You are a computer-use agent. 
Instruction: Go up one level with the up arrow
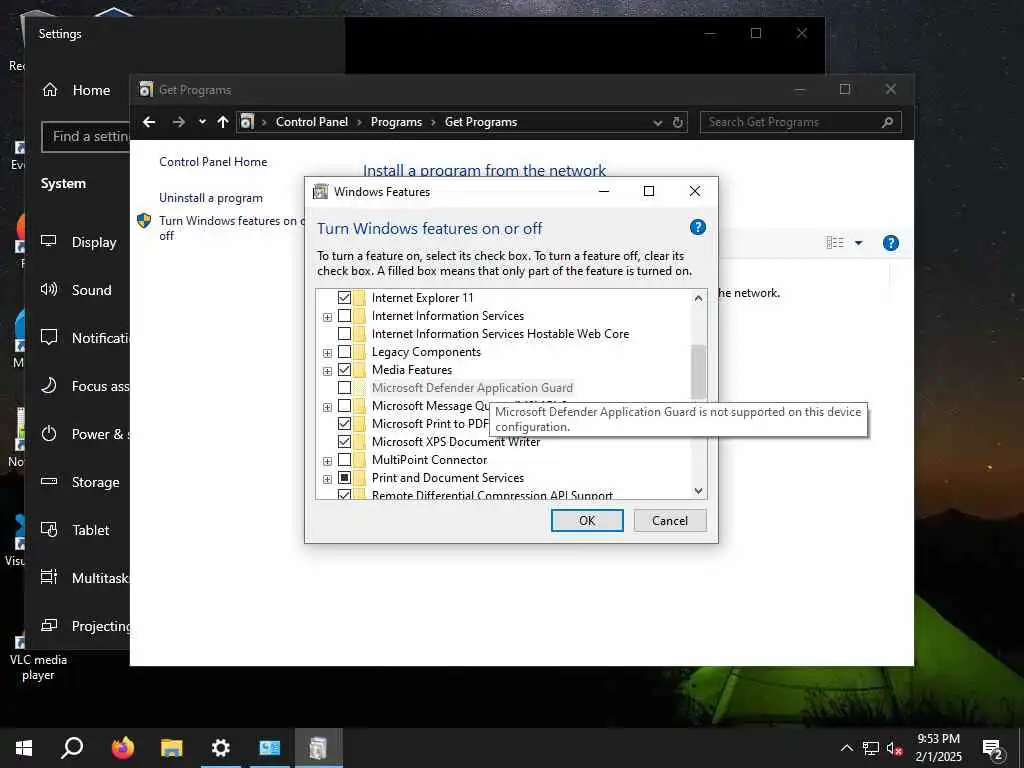(x=223, y=122)
